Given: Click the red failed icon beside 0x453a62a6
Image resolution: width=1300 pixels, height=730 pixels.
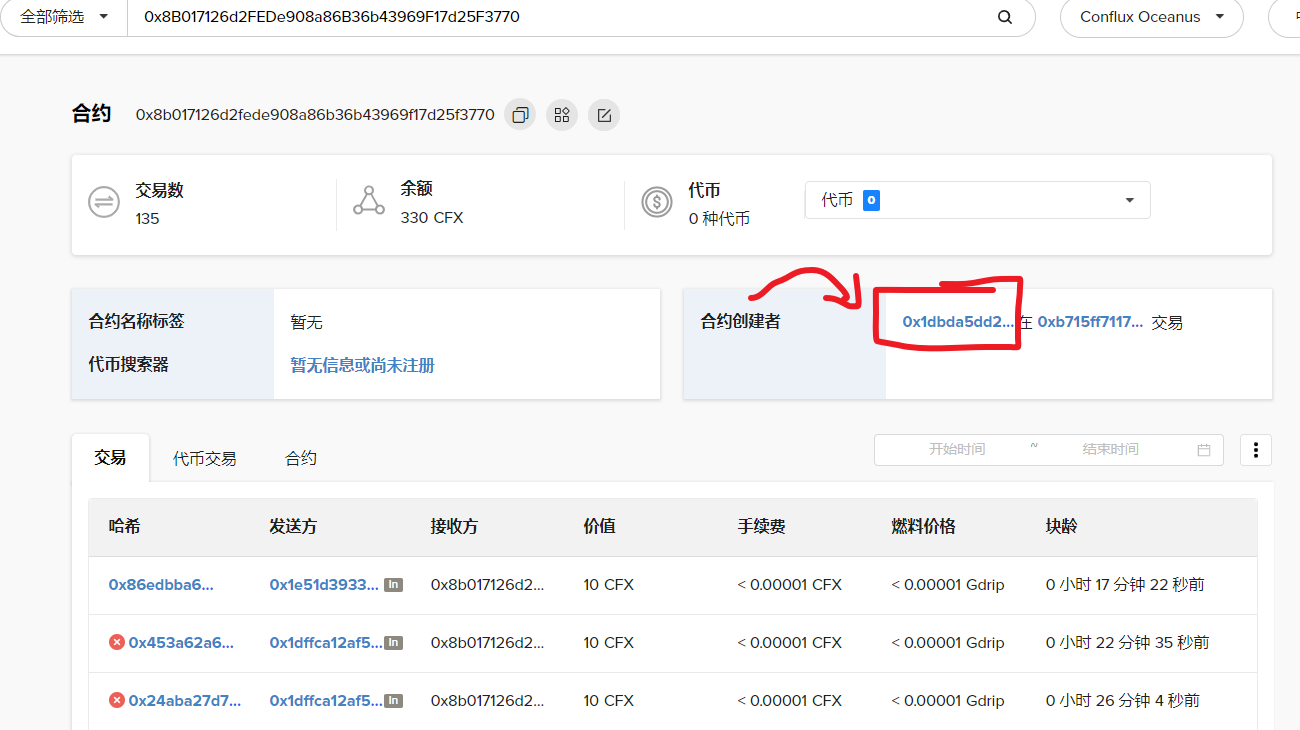Looking at the screenshot, I should pos(117,643).
